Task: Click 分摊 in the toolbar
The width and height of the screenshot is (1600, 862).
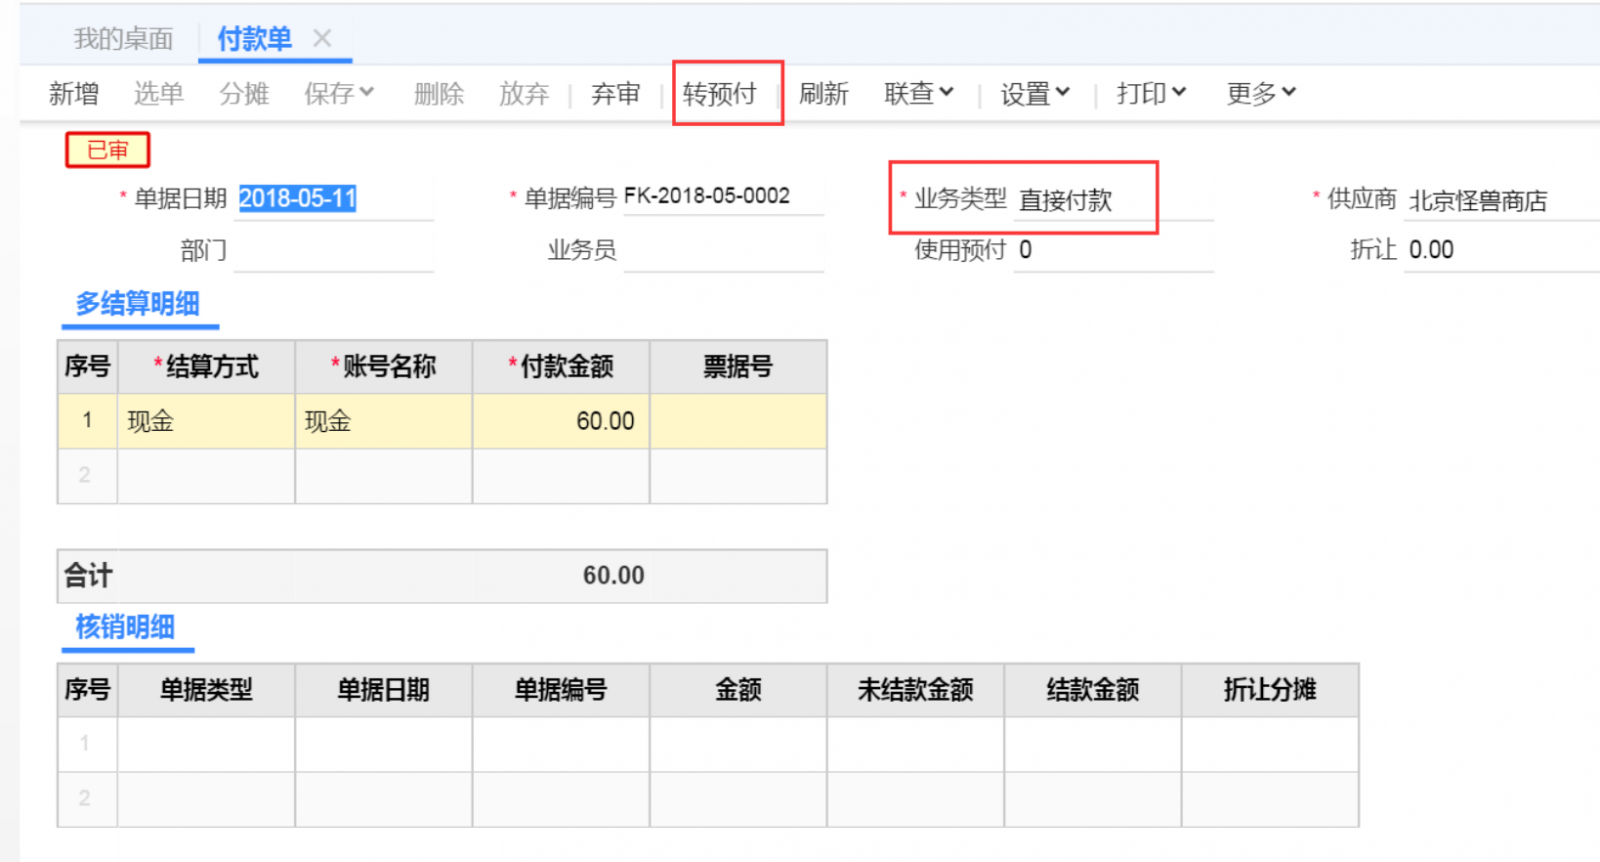Action: 244,94
